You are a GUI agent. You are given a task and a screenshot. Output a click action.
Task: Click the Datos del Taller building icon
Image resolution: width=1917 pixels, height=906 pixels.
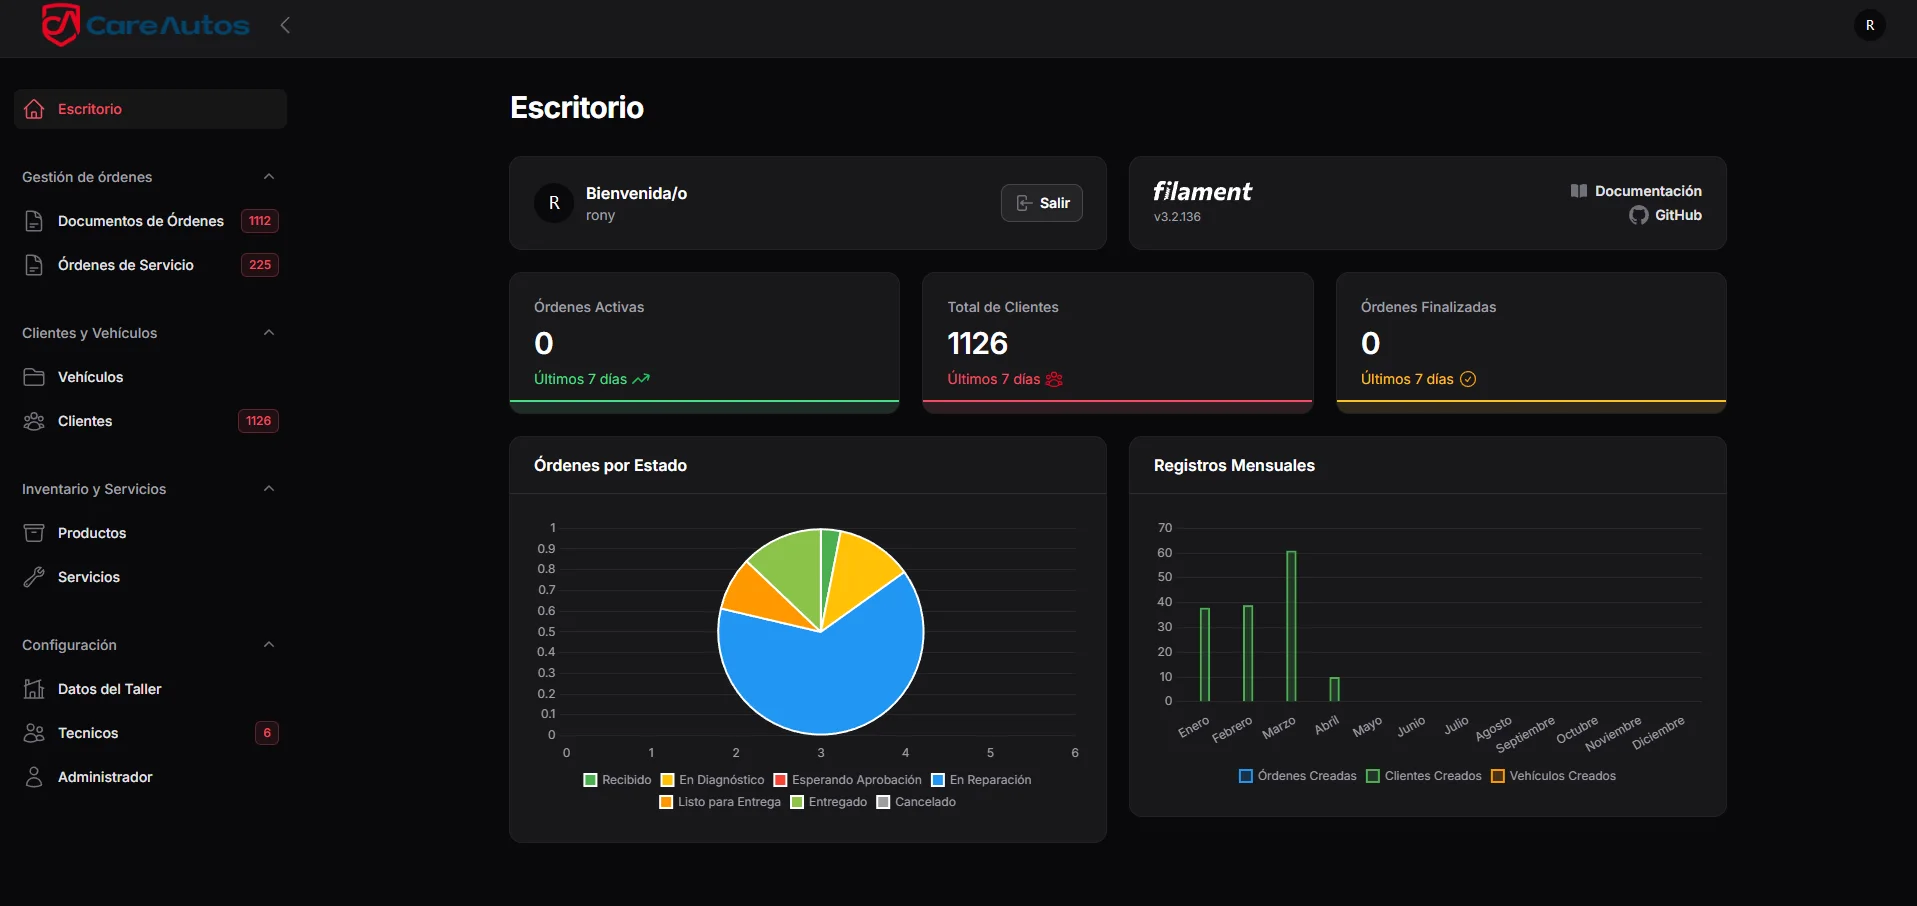tap(34, 689)
